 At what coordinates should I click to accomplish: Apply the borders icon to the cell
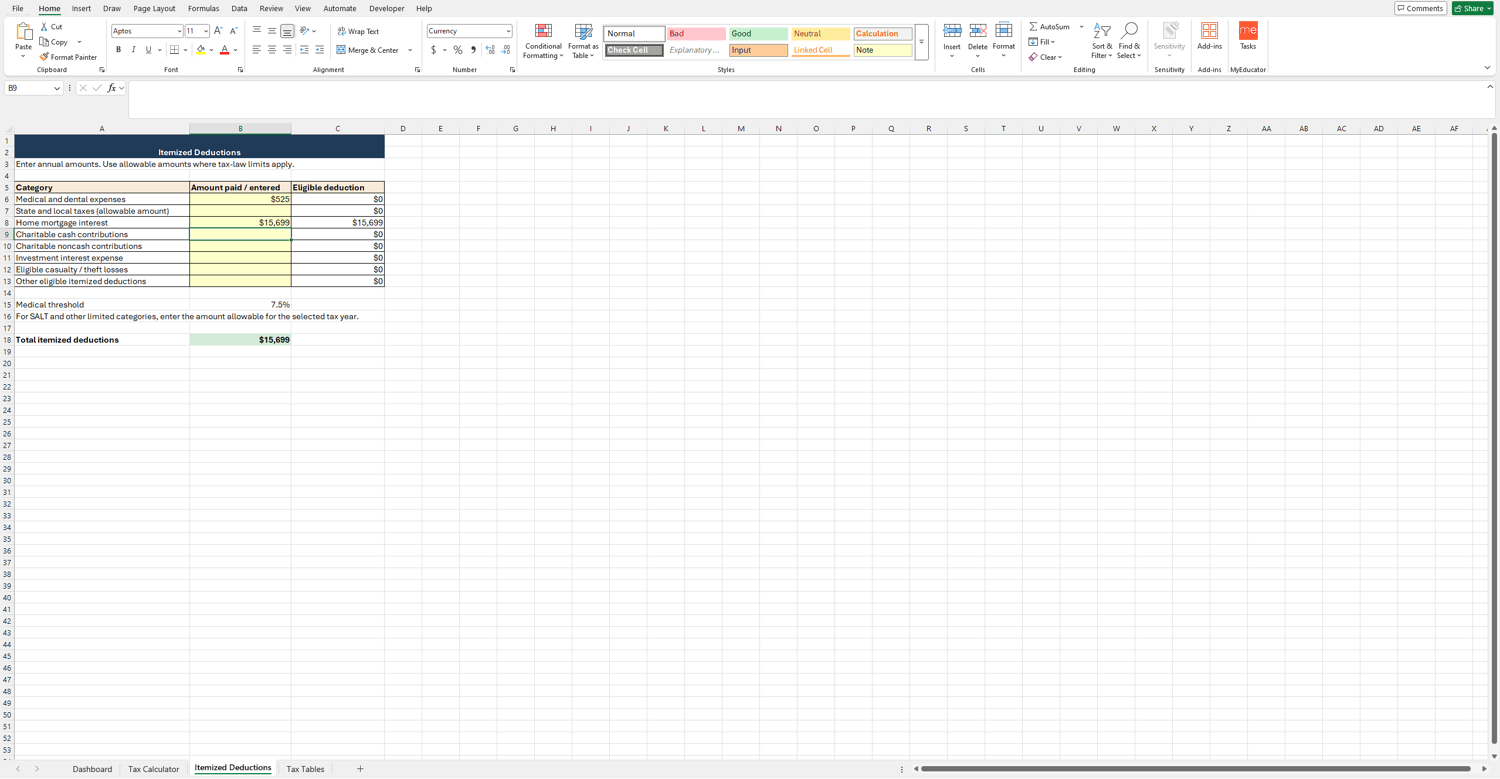click(x=174, y=50)
